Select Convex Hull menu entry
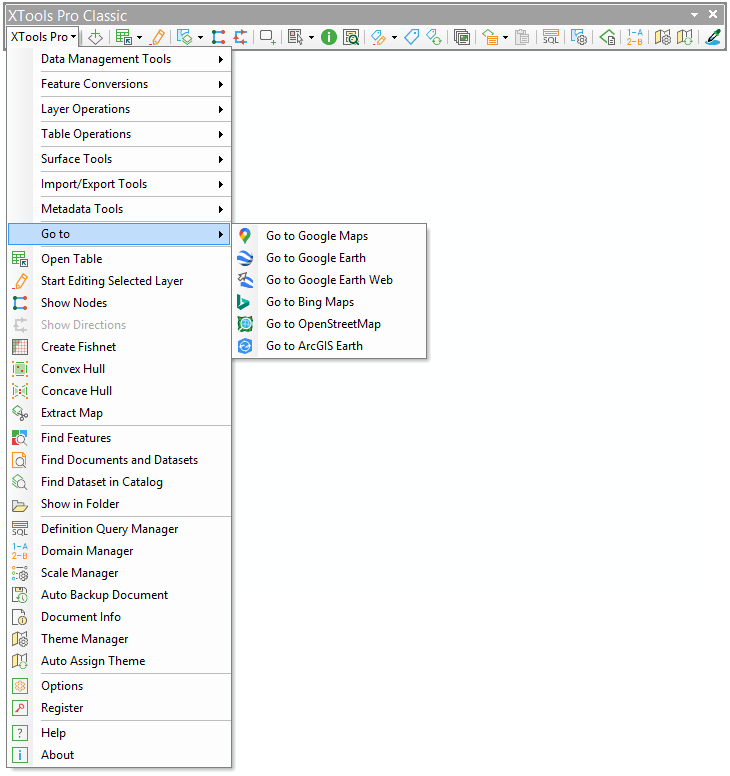Screen dimensions: 730x776 click(119, 369)
